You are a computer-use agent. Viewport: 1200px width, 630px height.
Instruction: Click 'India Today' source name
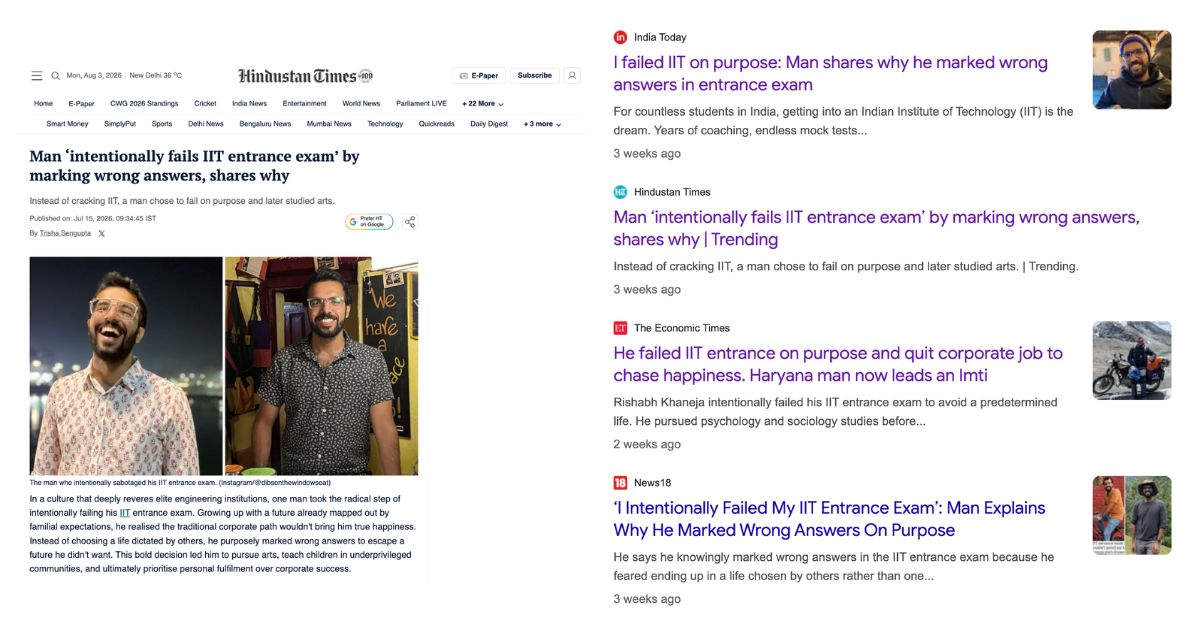pyautogui.click(x=660, y=37)
